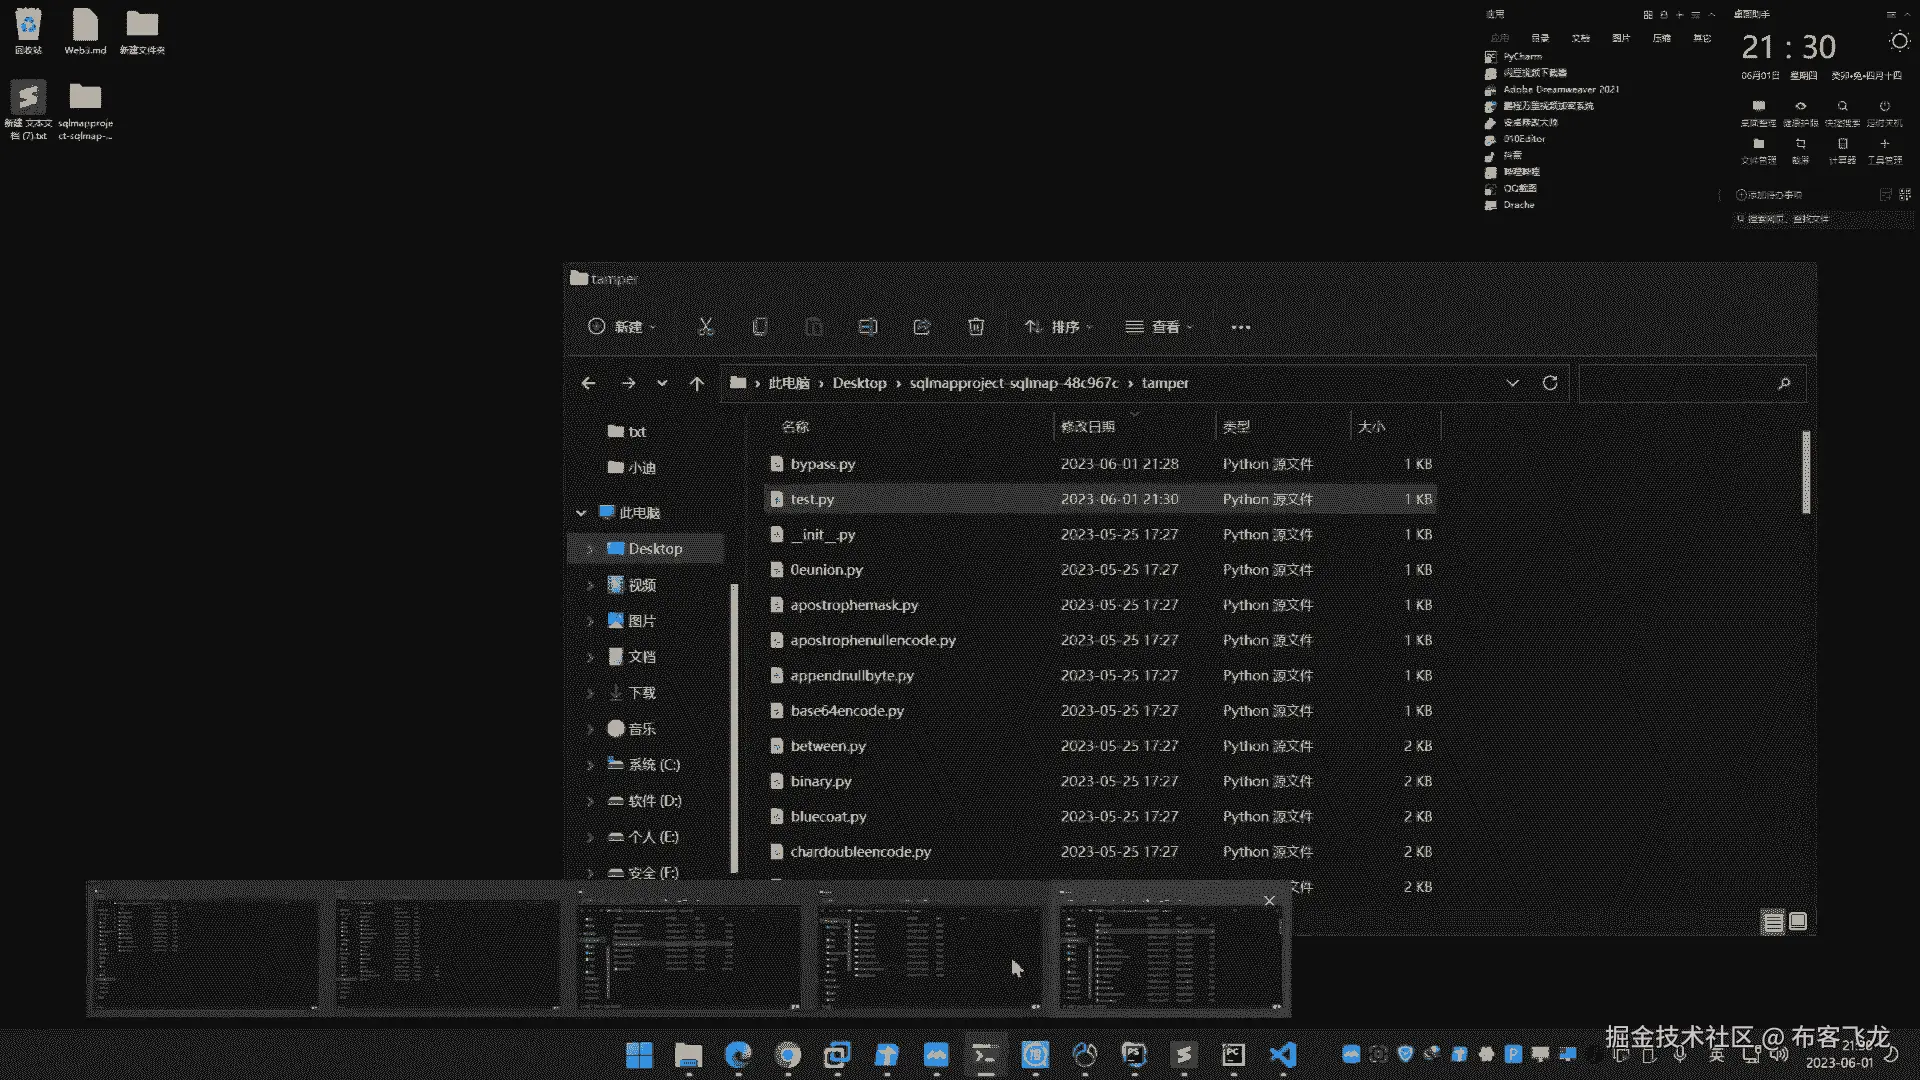Viewport: 1920px width, 1080px height.
Task: Navigate back with the left arrow
Action: 588,383
